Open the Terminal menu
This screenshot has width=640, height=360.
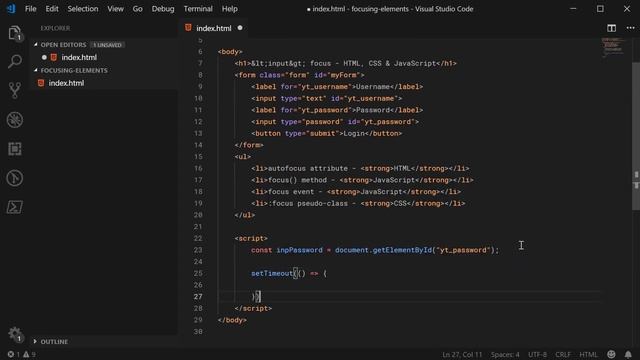pyautogui.click(x=198, y=9)
